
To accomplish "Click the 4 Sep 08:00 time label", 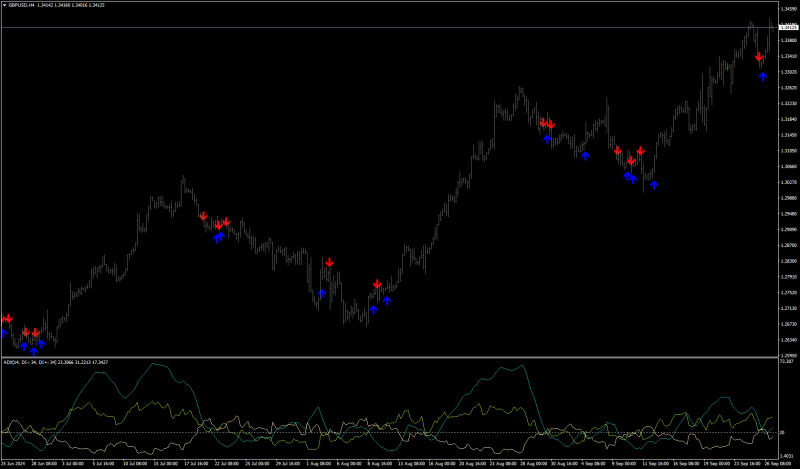I will (594, 463).
